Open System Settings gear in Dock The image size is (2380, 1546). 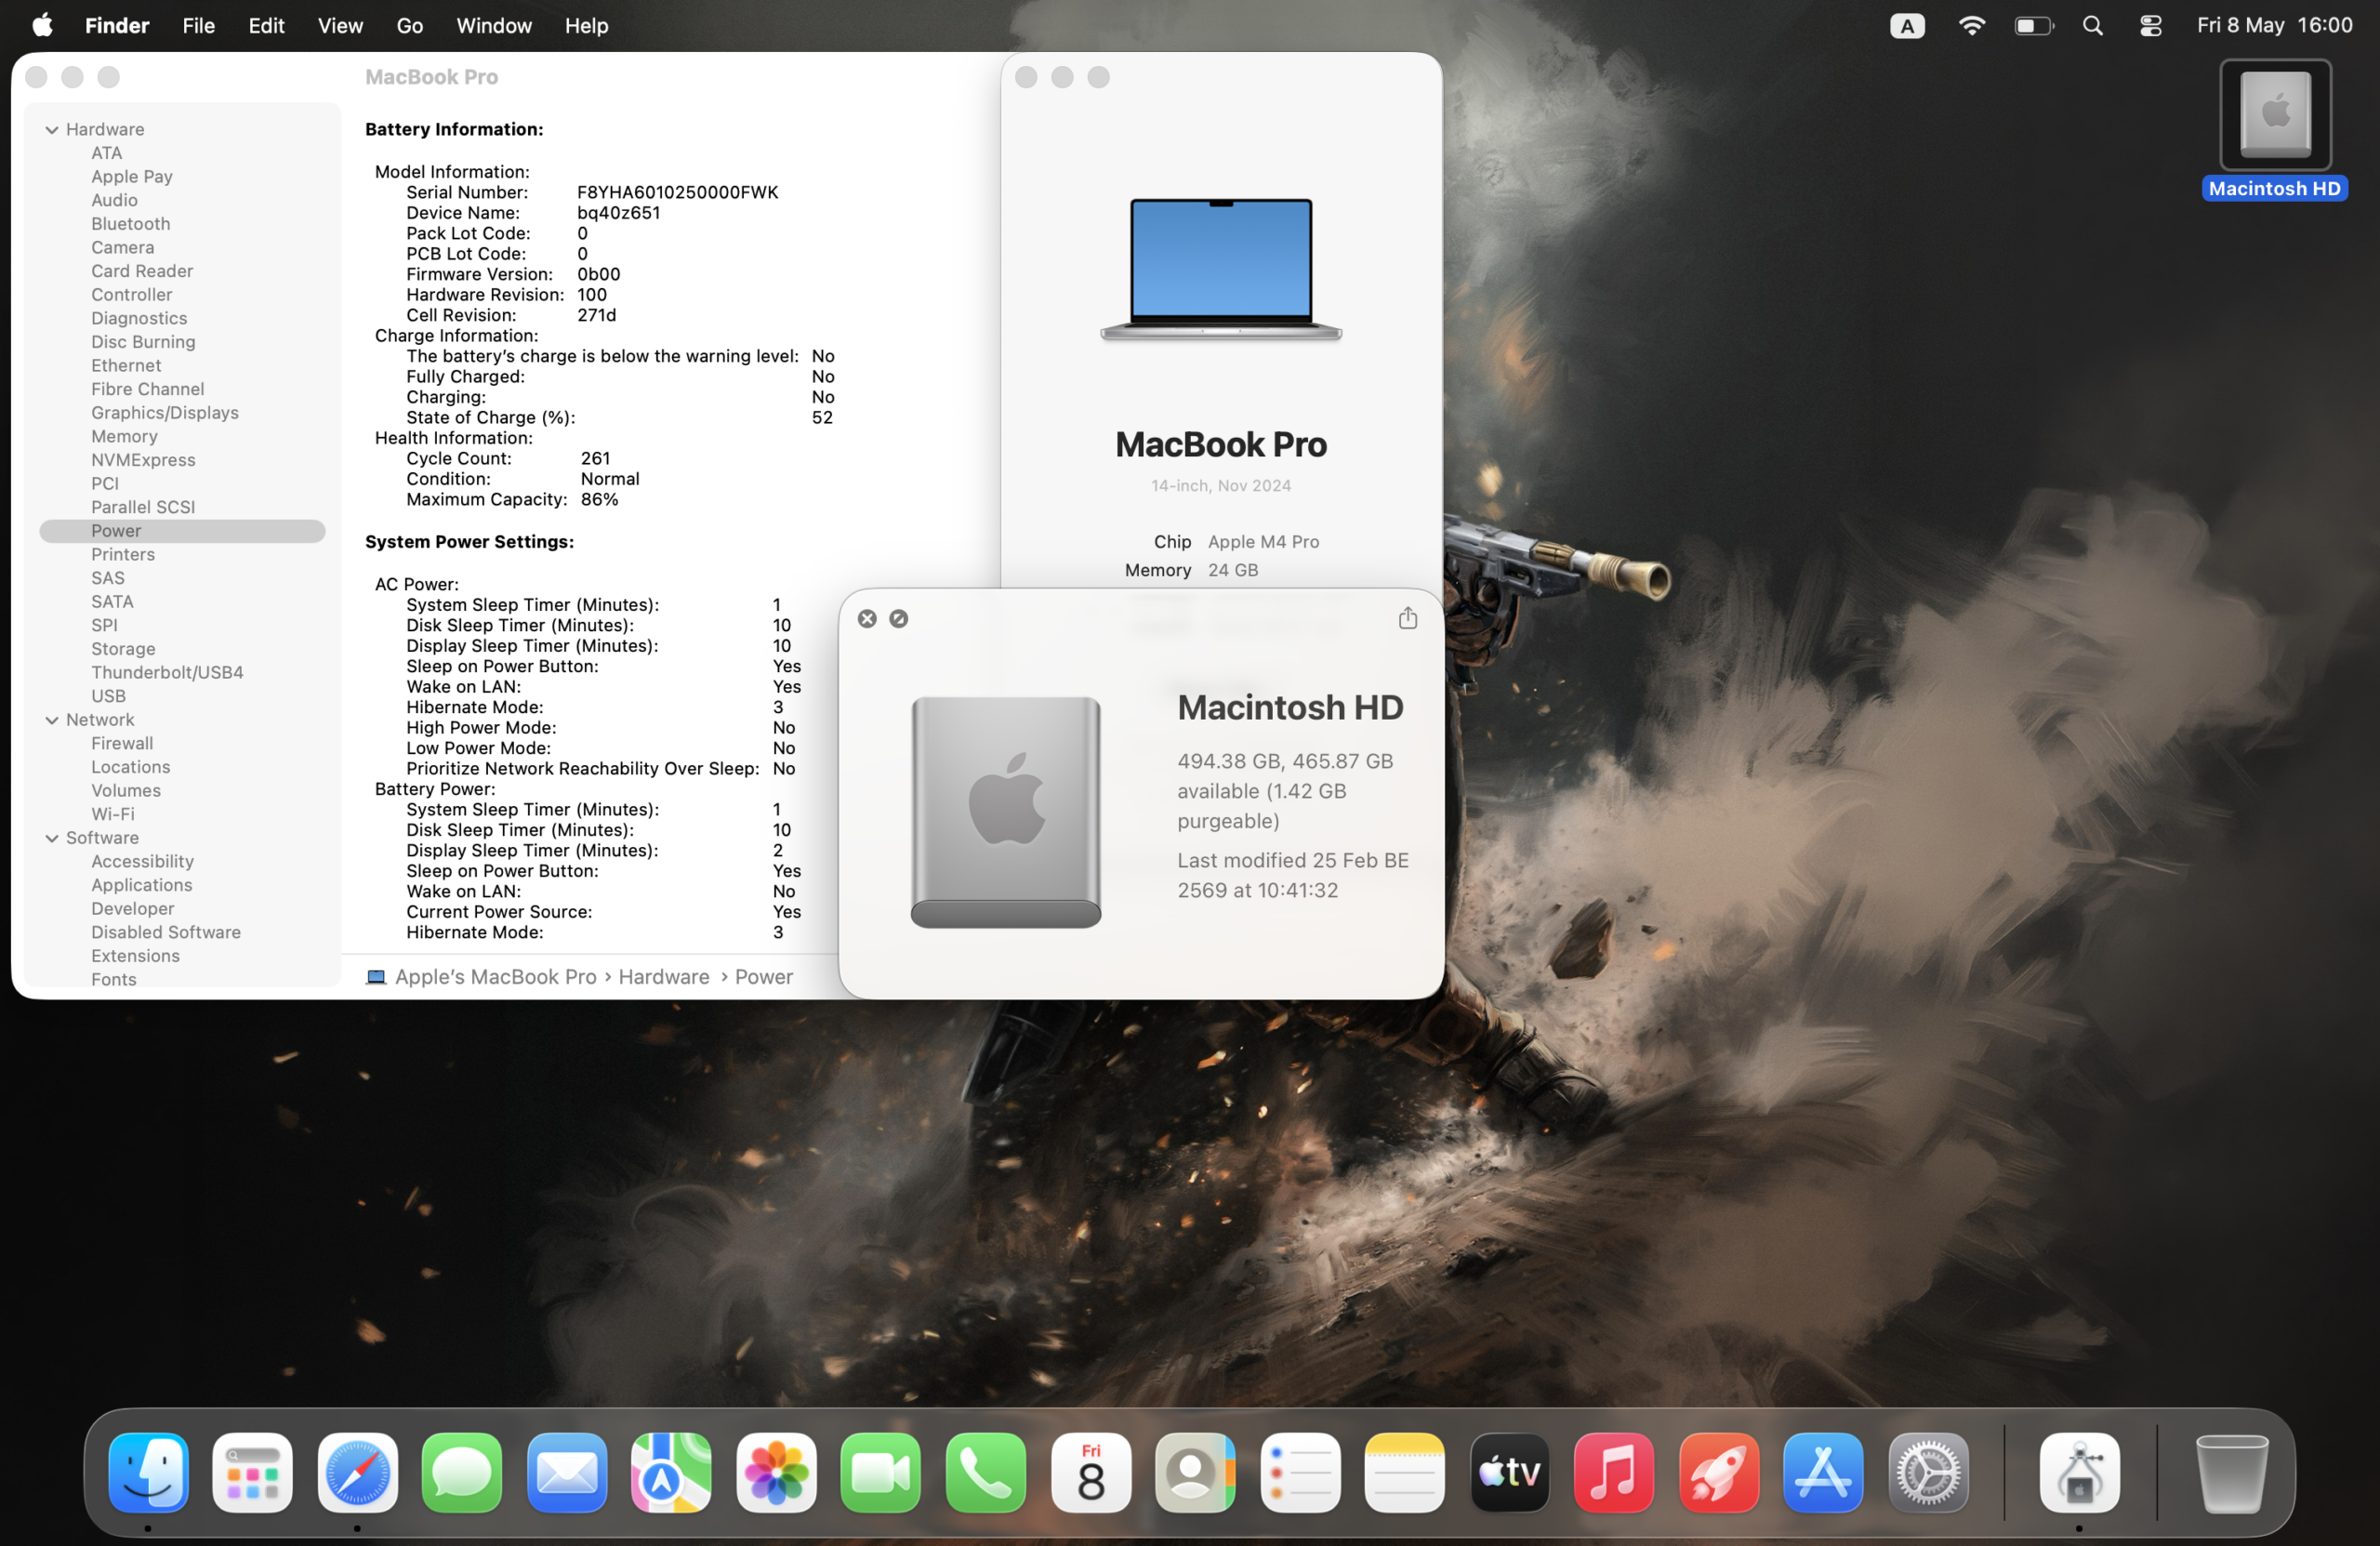[x=1928, y=1472]
